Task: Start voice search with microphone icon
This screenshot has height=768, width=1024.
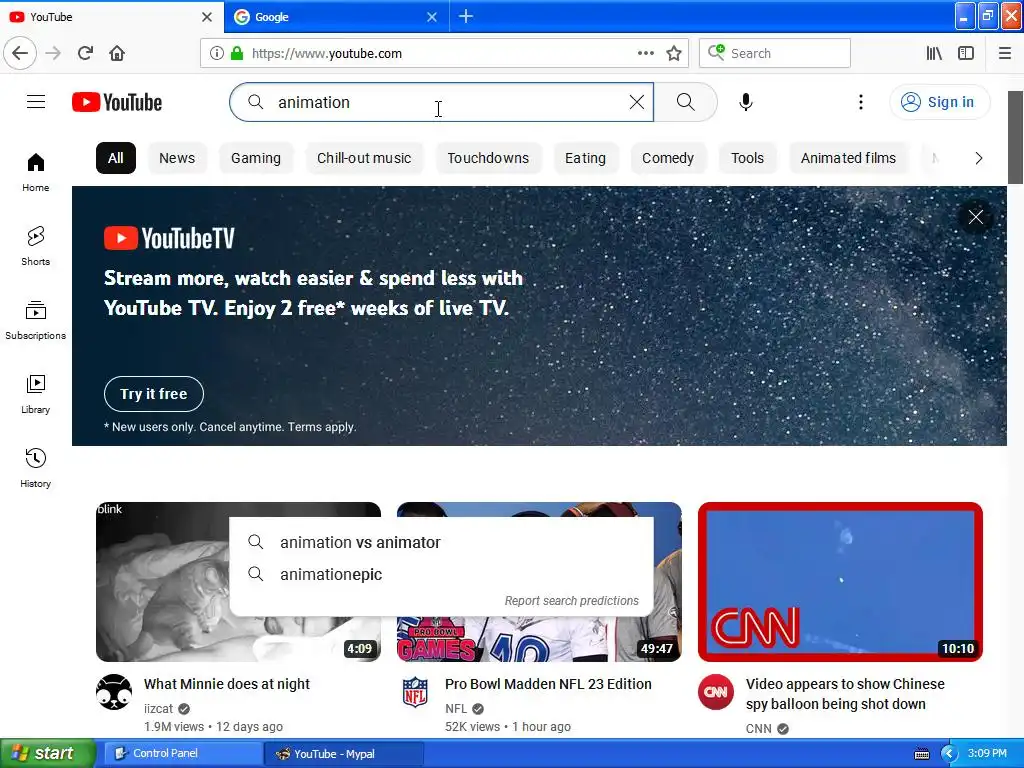Action: tap(746, 102)
